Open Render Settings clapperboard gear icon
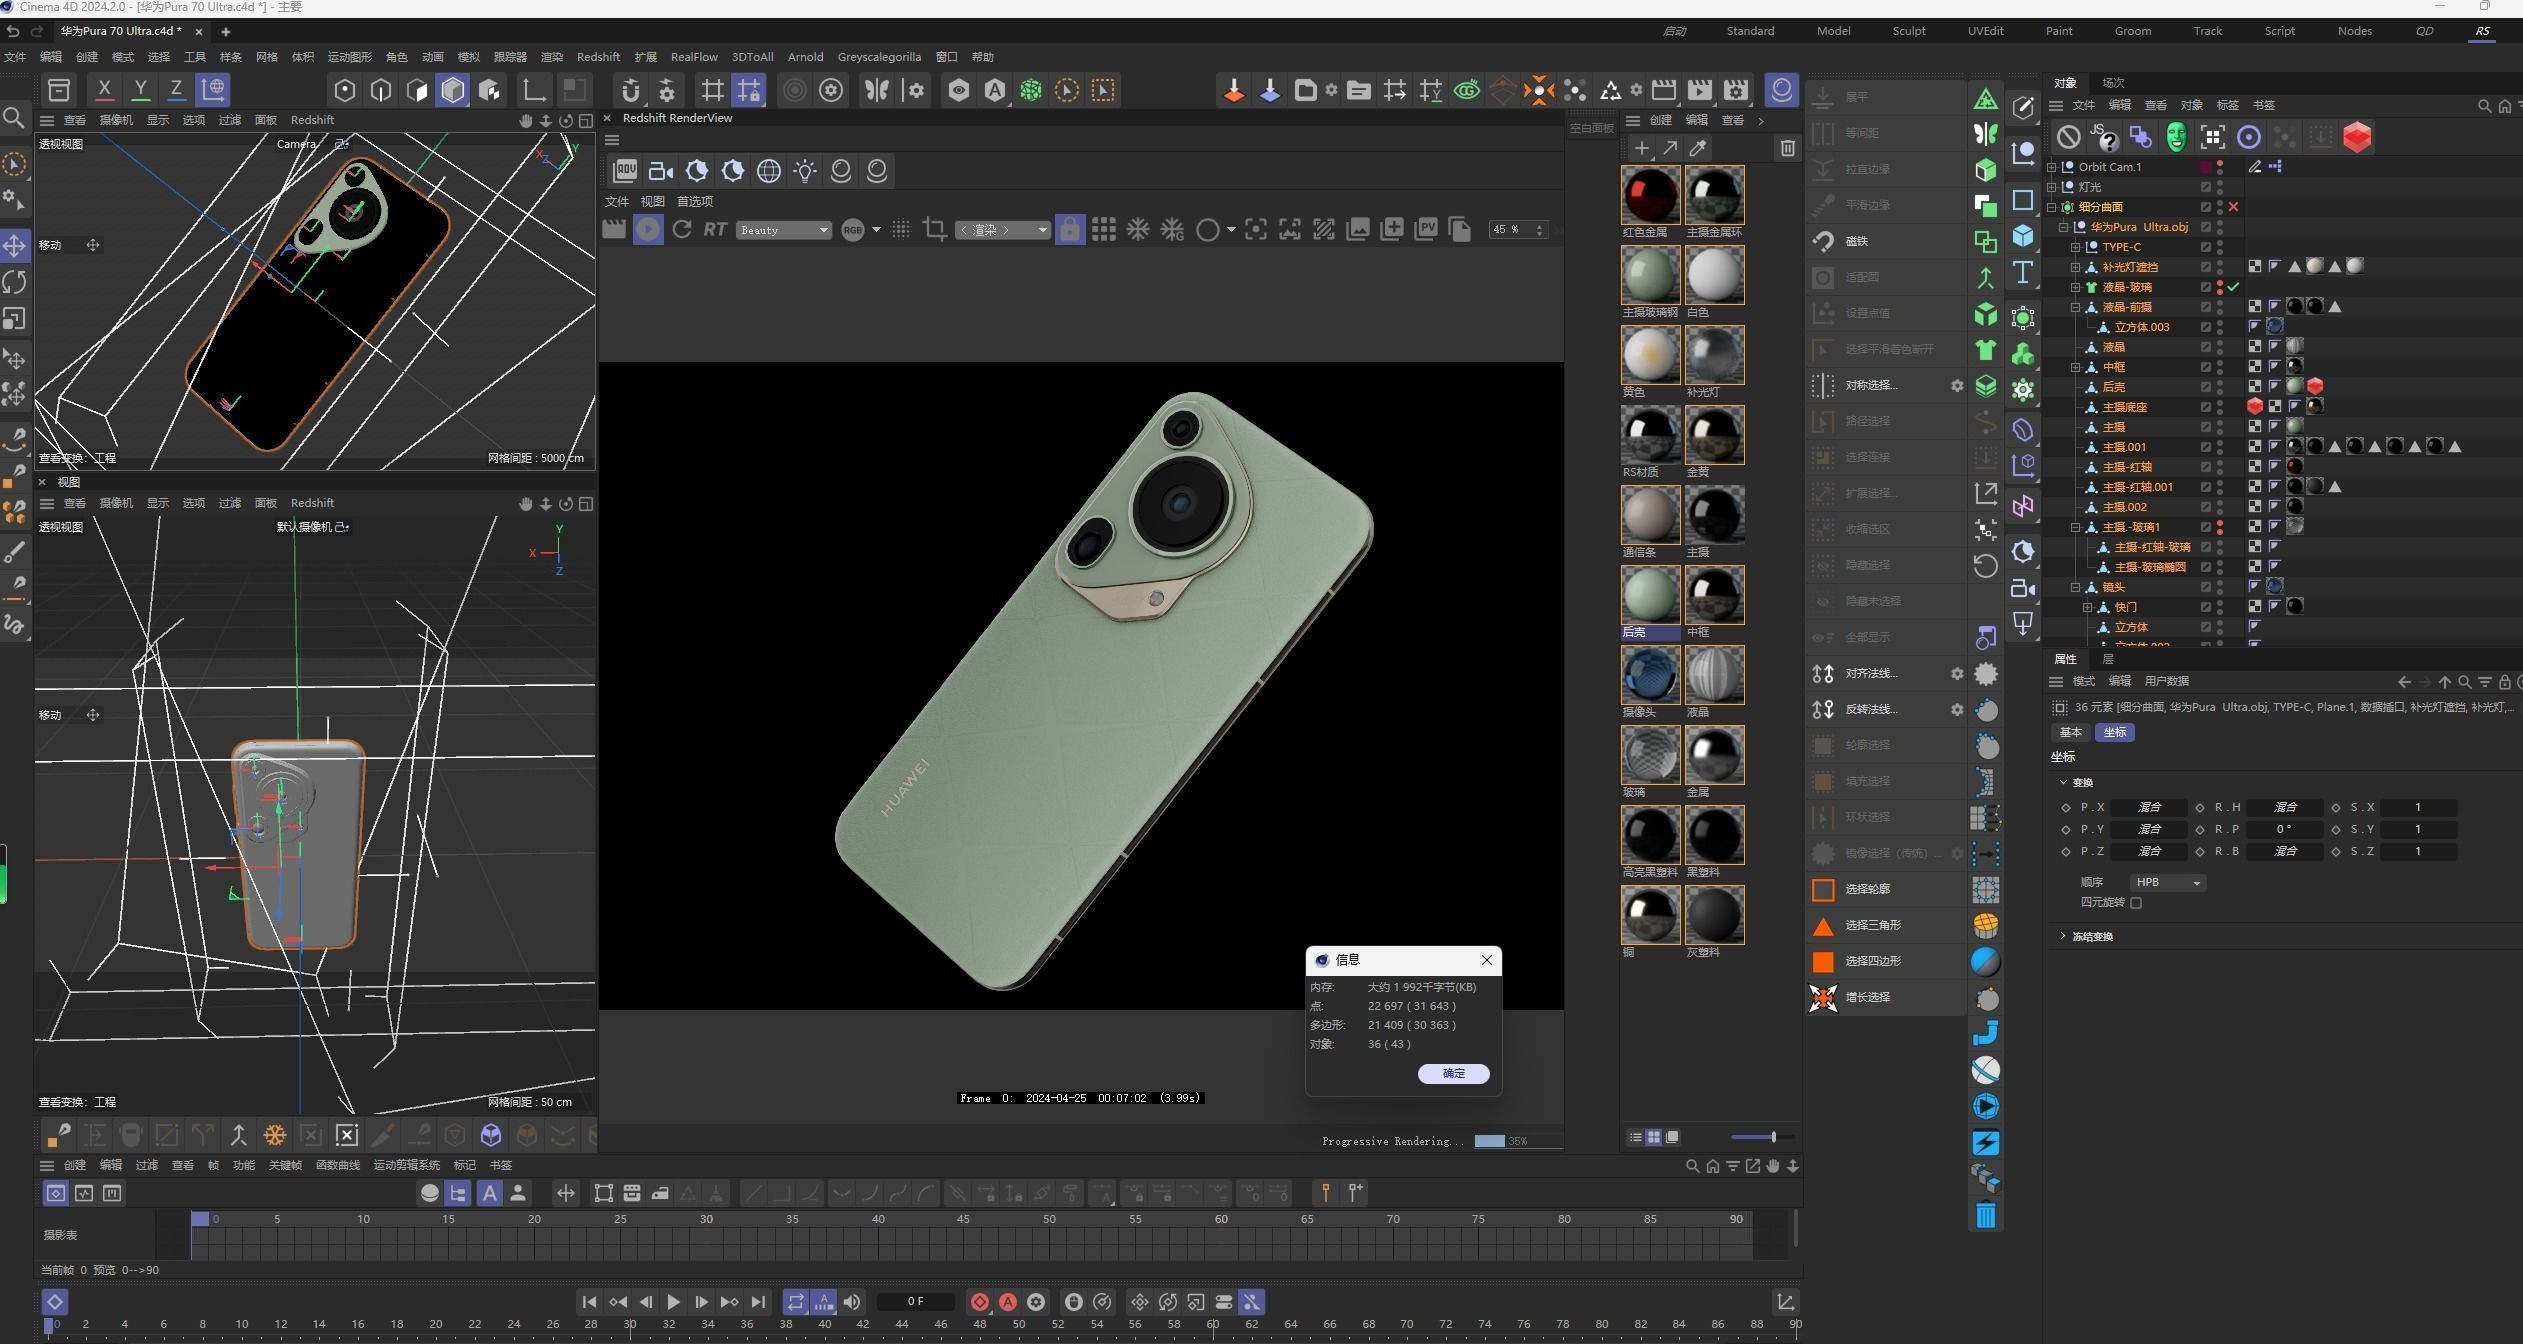 [1736, 90]
